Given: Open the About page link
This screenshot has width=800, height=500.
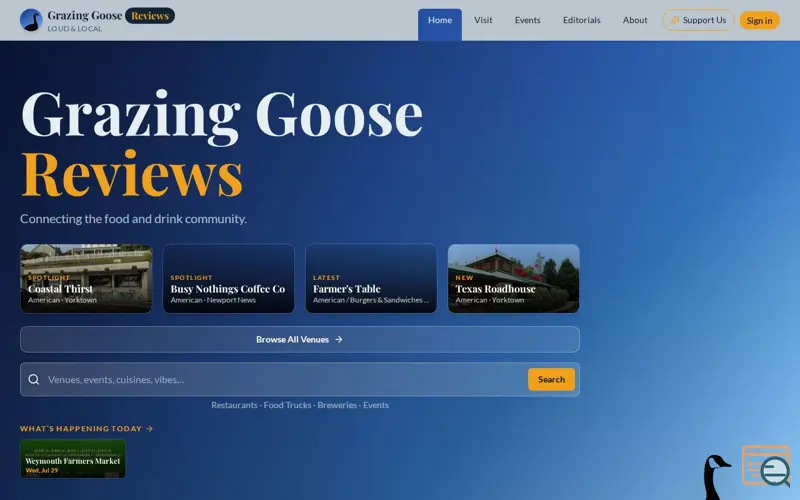Looking at the screenshot, I should 635,20.
